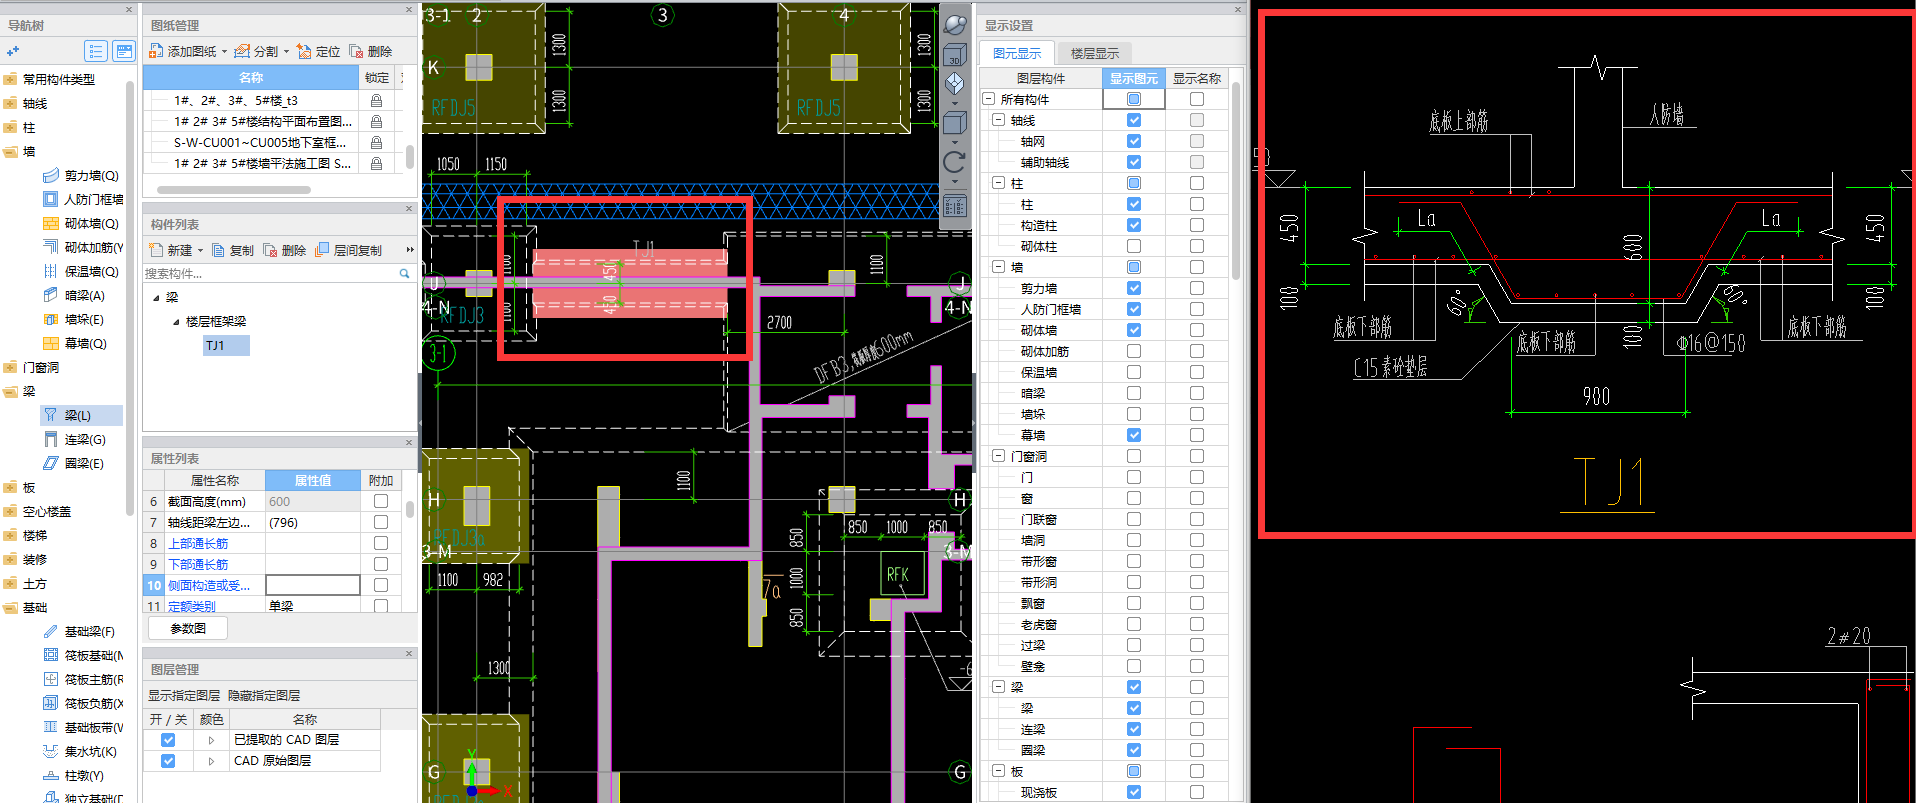The width and height of the screenshot is (1916, 803).
Task: Select the 砌体墙(Q) masonry wall tool
Action: [x=81, y=223]
